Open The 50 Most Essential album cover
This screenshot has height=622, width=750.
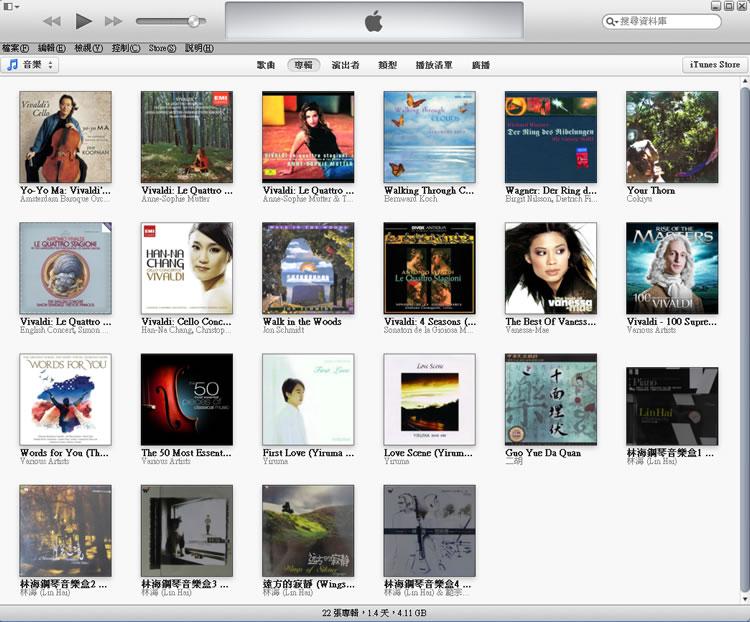[x=187, y=400]
